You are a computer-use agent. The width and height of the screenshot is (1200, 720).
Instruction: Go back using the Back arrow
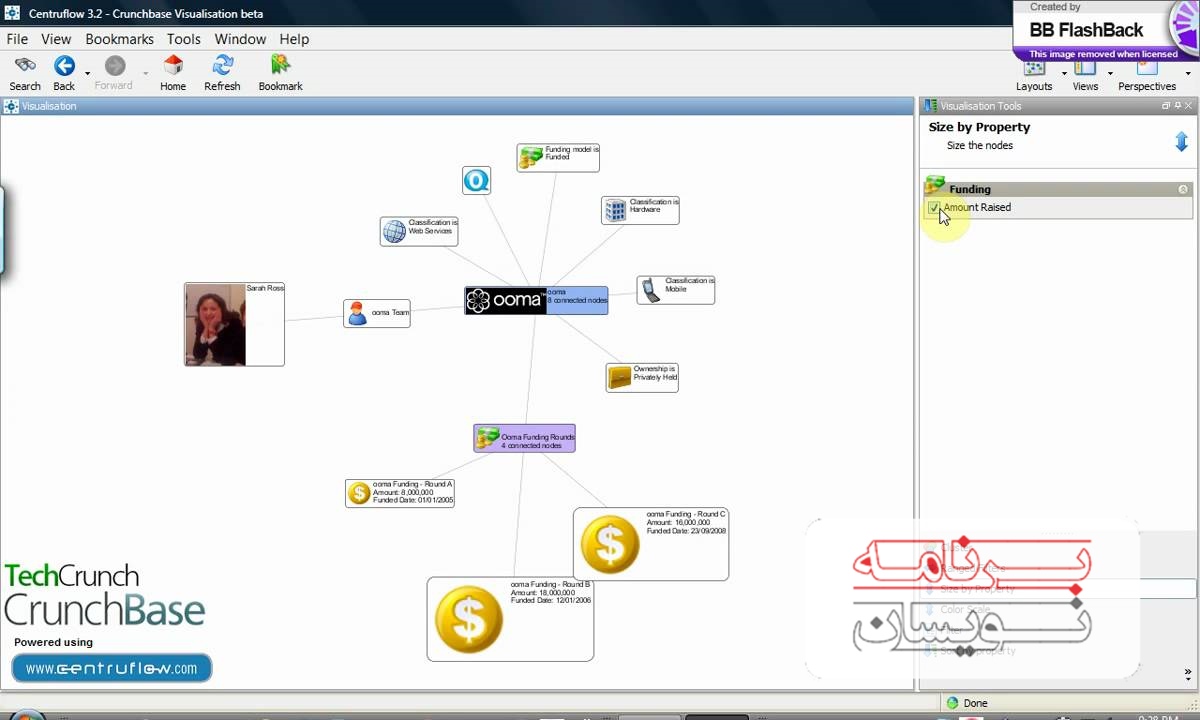click(x=64, y=66)
